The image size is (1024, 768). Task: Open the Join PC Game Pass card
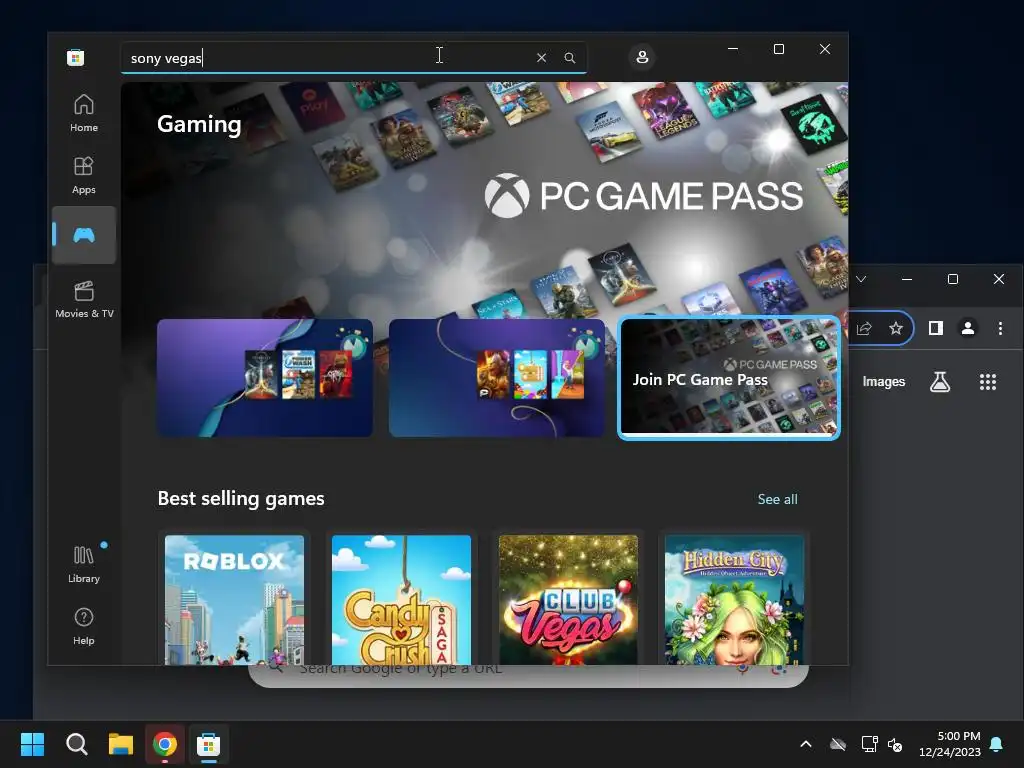tap(729, 379)
